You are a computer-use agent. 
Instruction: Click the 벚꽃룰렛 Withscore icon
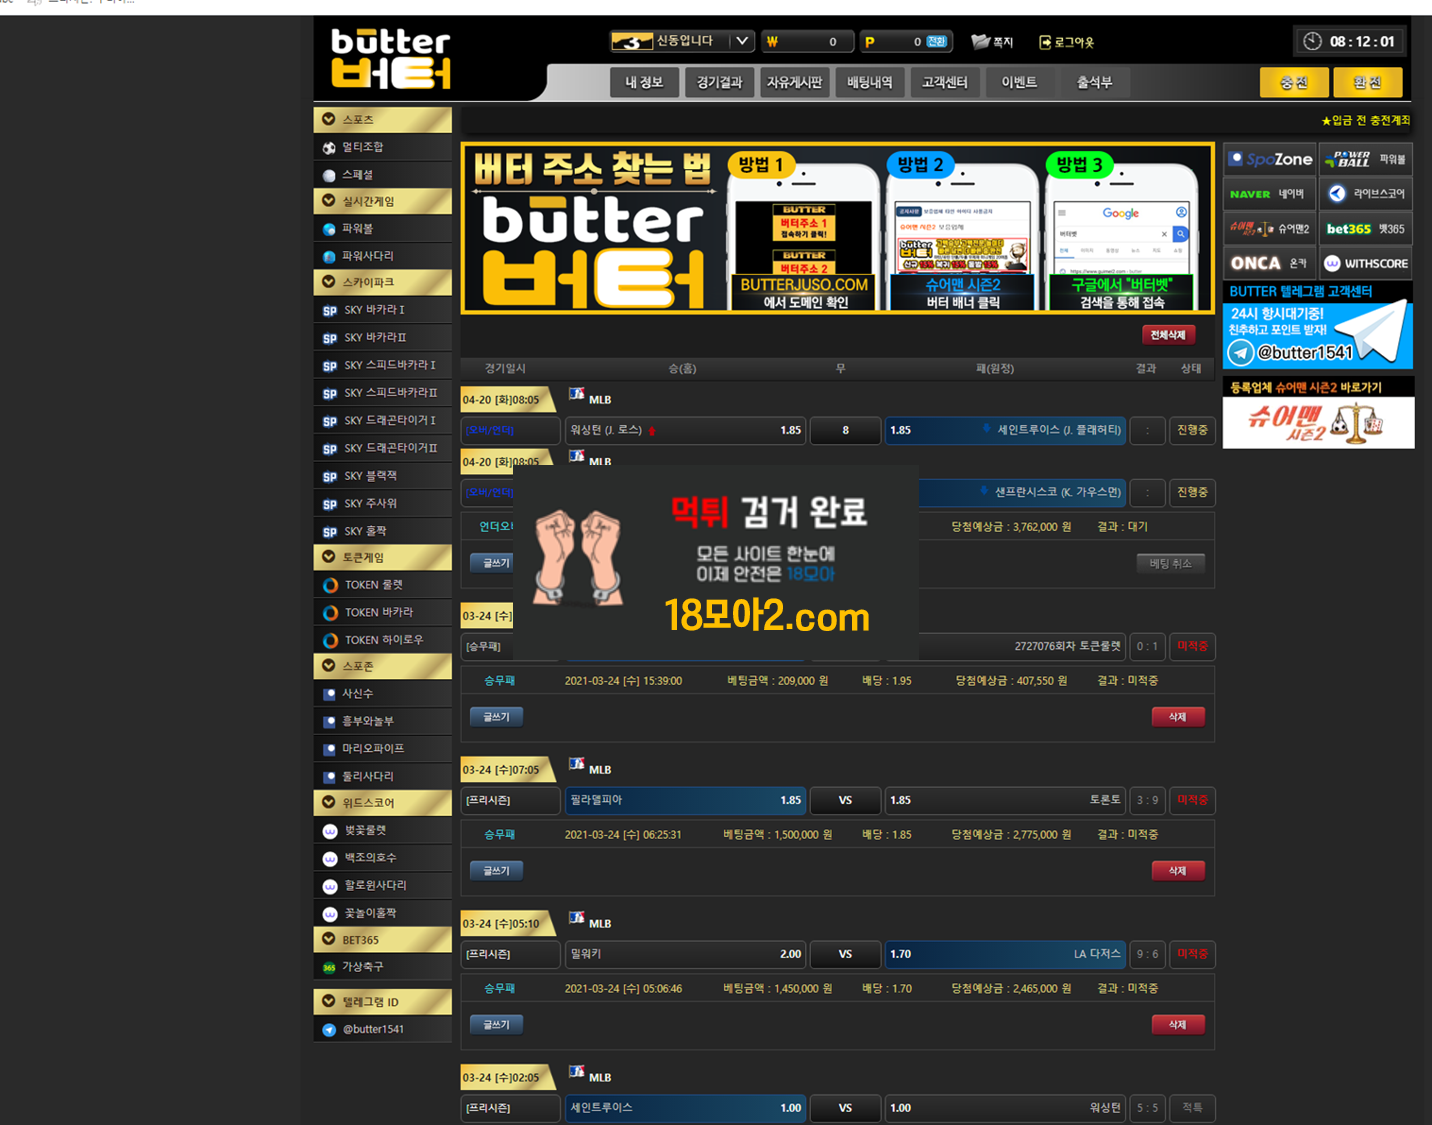coord(330,831)
